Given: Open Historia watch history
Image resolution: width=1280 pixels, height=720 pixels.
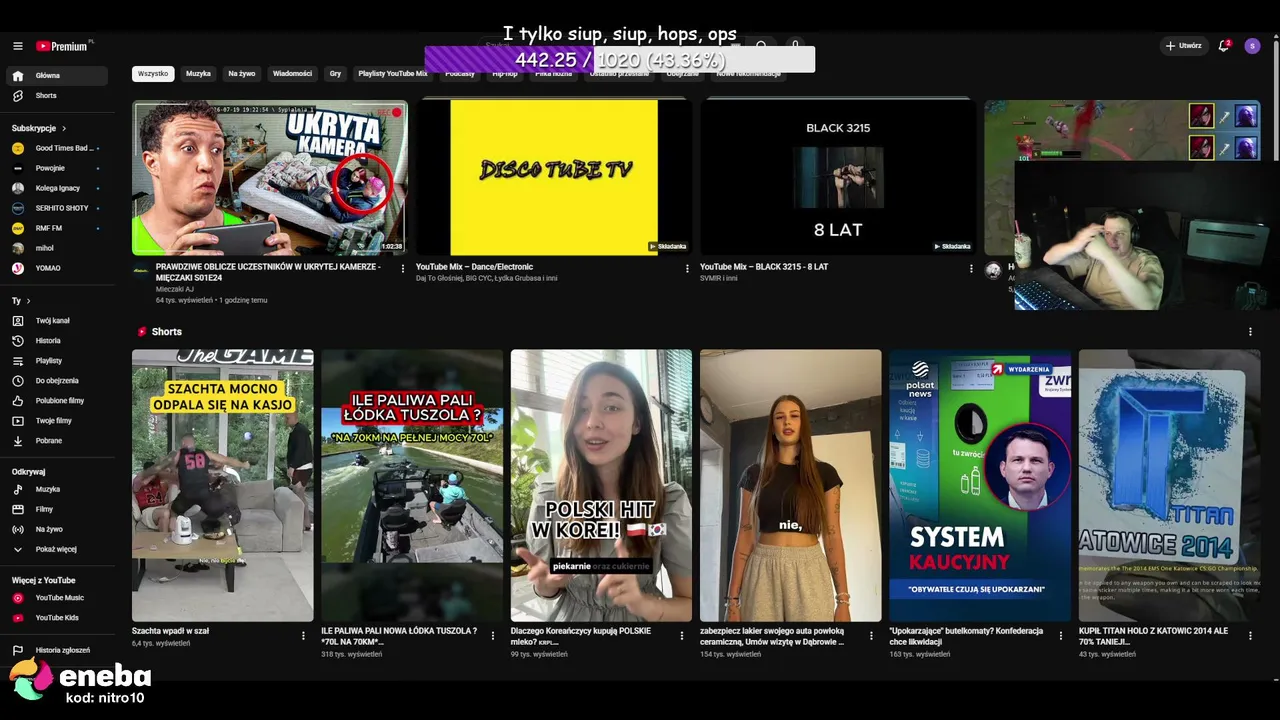Looking at the screenshot, I should (58, 341).
